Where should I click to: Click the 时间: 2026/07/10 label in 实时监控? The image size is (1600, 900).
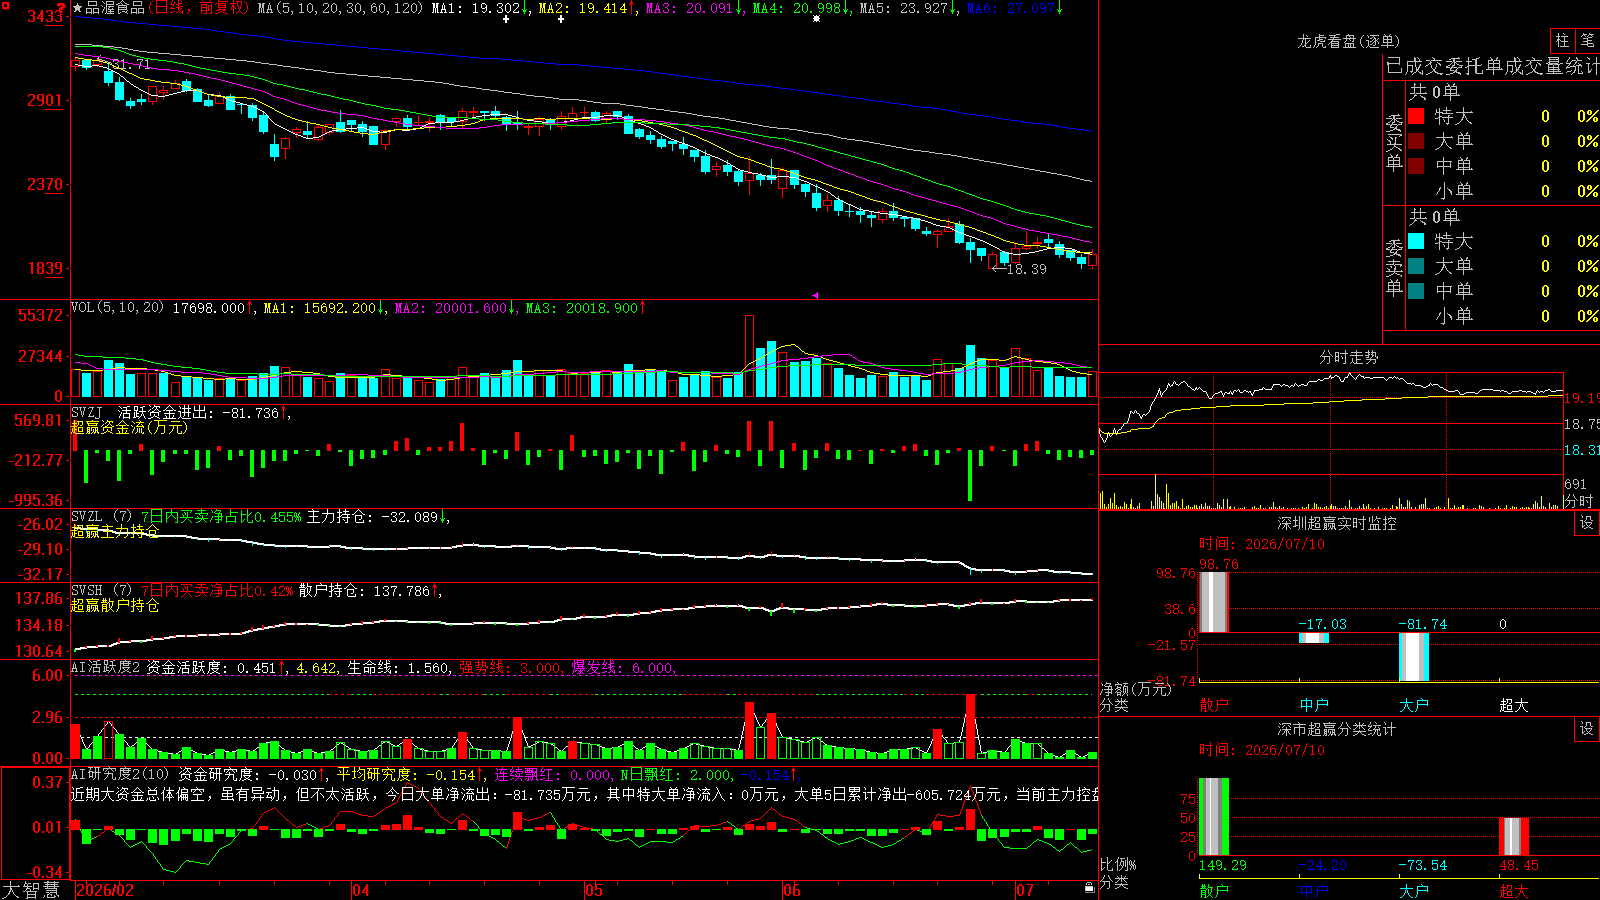[x=1261, y=544]
